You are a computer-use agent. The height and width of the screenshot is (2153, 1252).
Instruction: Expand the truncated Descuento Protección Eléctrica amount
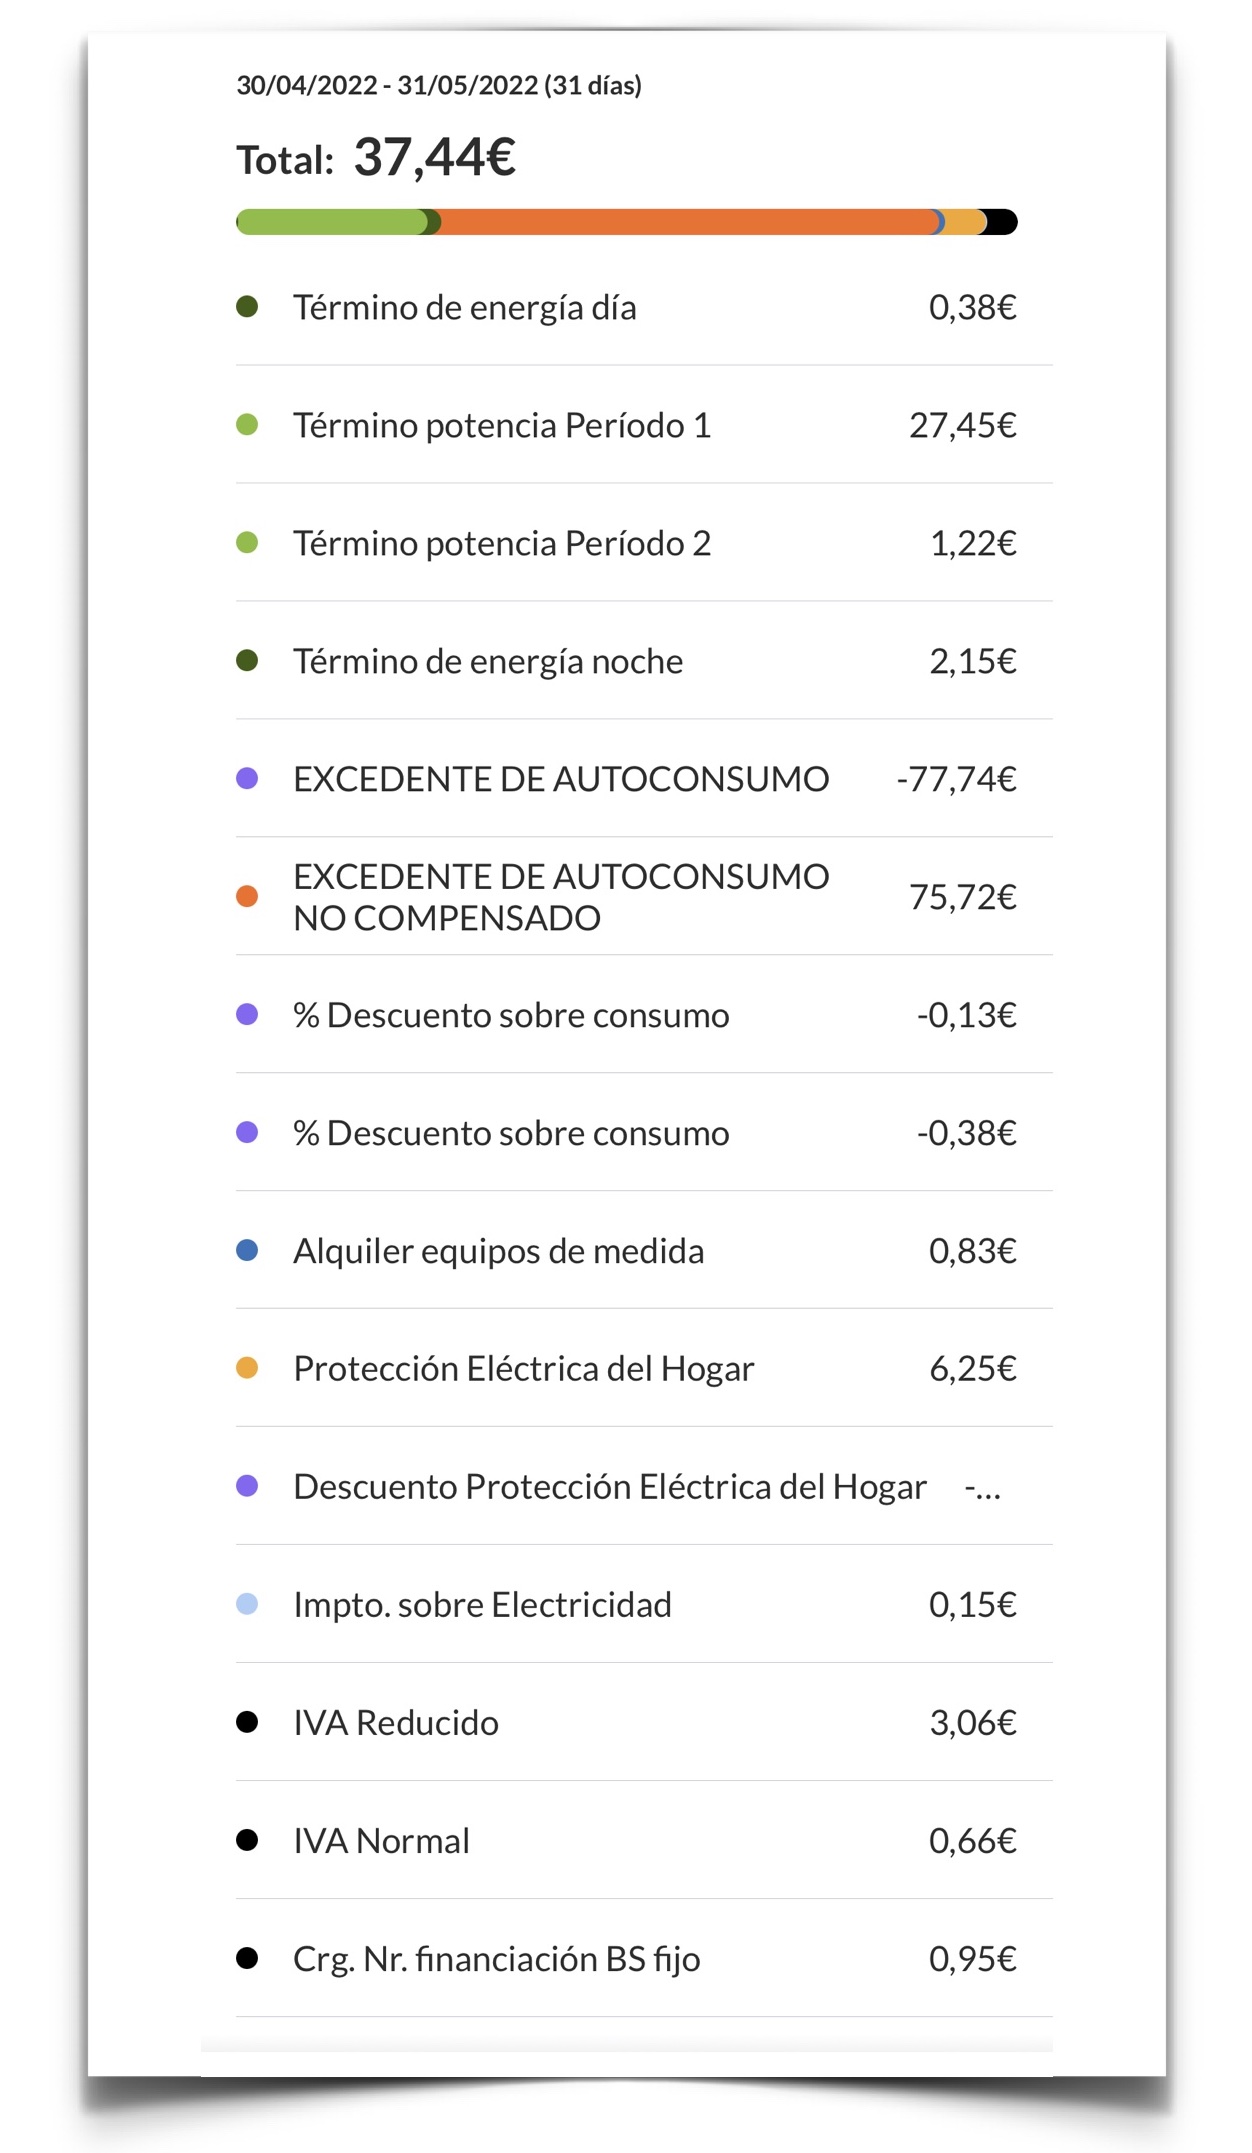tap(982, 1488)
